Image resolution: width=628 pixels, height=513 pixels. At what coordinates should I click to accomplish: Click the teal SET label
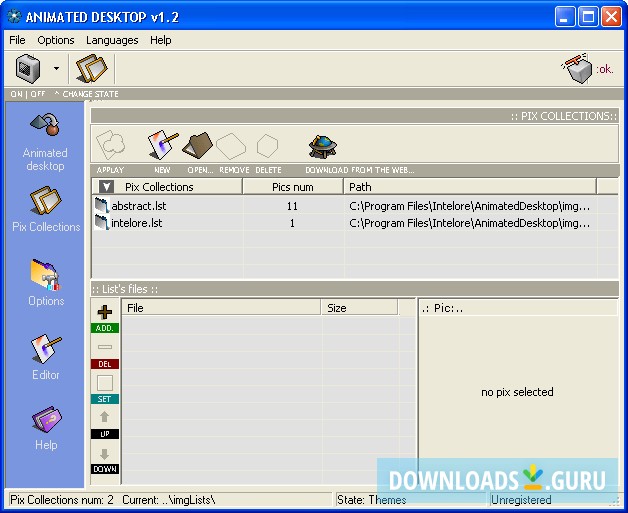(x=105, y=399)
